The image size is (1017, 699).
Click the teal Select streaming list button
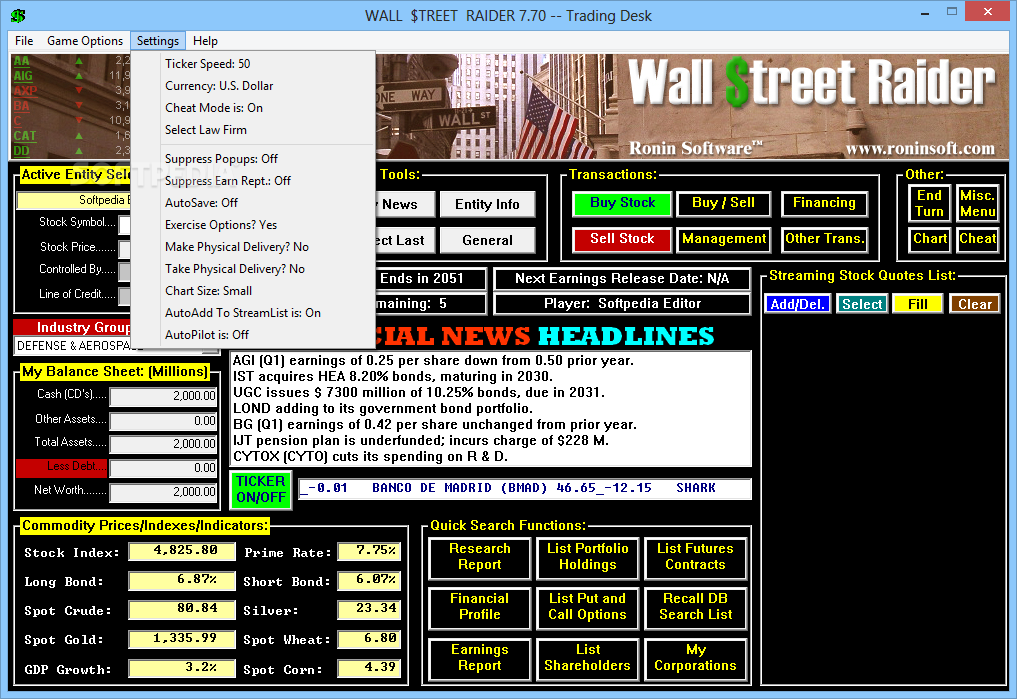pos(861,304)
